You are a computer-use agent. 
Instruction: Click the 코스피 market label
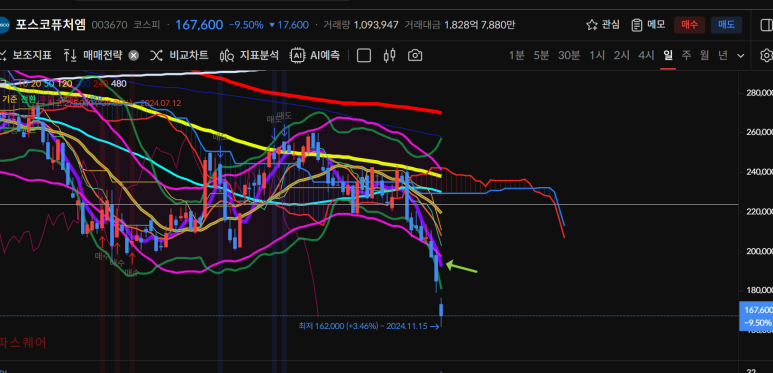pos(146,25)
